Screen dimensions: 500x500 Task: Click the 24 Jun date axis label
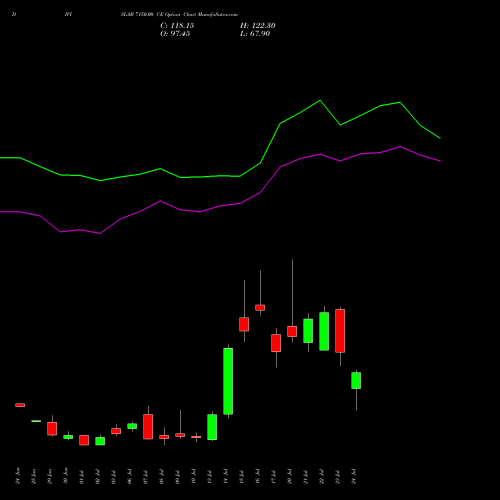pos(18,476)
